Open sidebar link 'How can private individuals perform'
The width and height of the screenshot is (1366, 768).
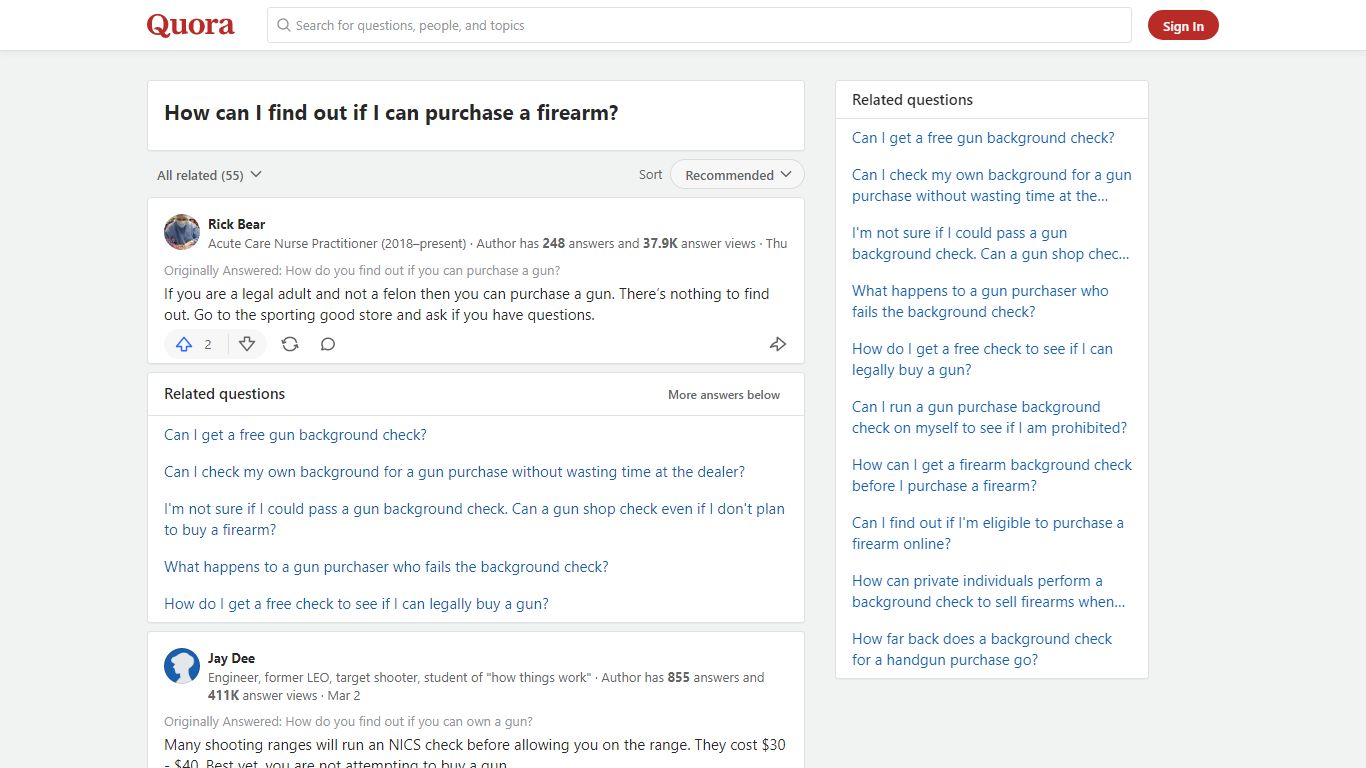[x=988, y=591]
